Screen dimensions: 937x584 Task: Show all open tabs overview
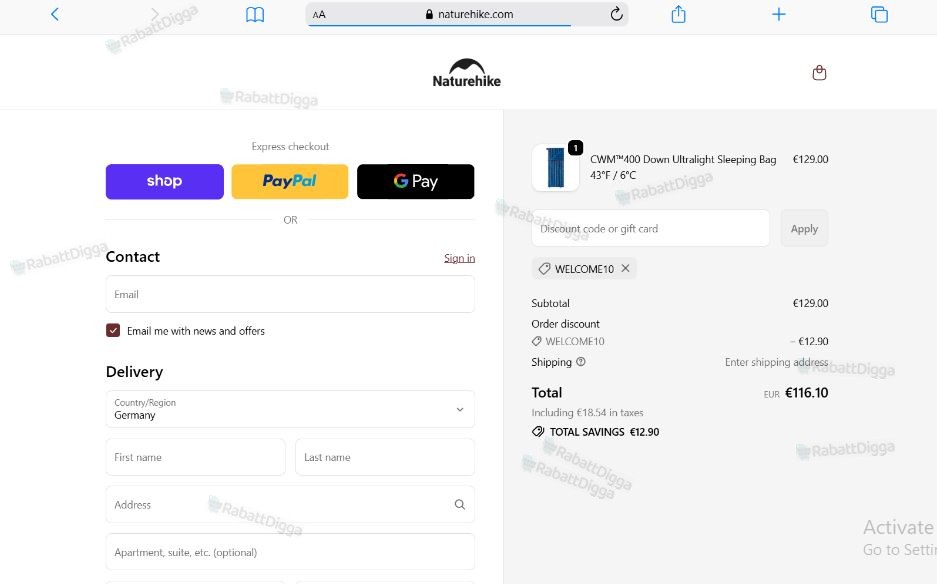[879, 14]
